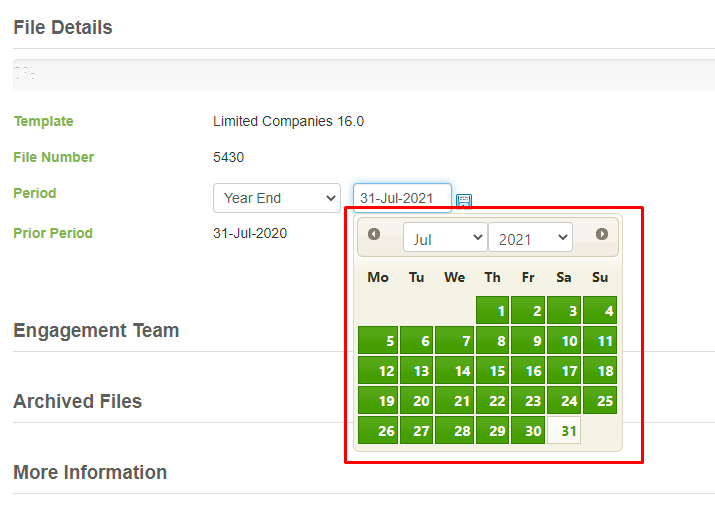The image size is (715, 530).
Task: Select day 11 in the calendar
Action: pos(600,340)
